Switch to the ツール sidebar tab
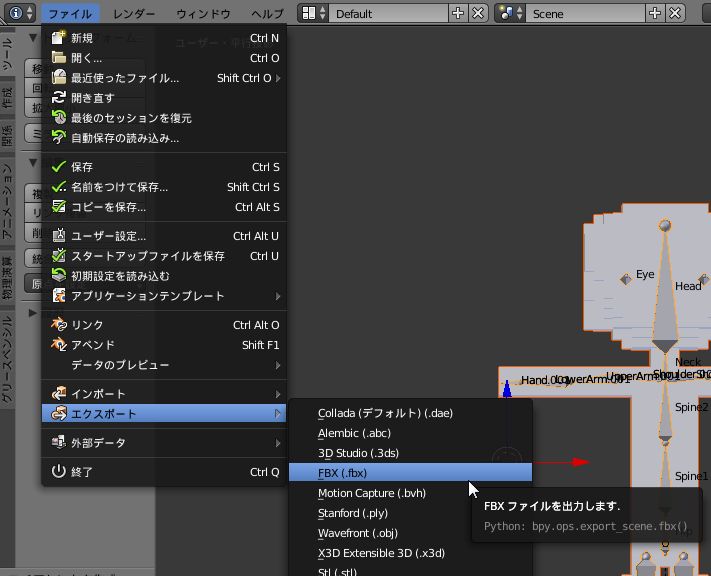Screen dimensions: 711x576 [7, 54]
